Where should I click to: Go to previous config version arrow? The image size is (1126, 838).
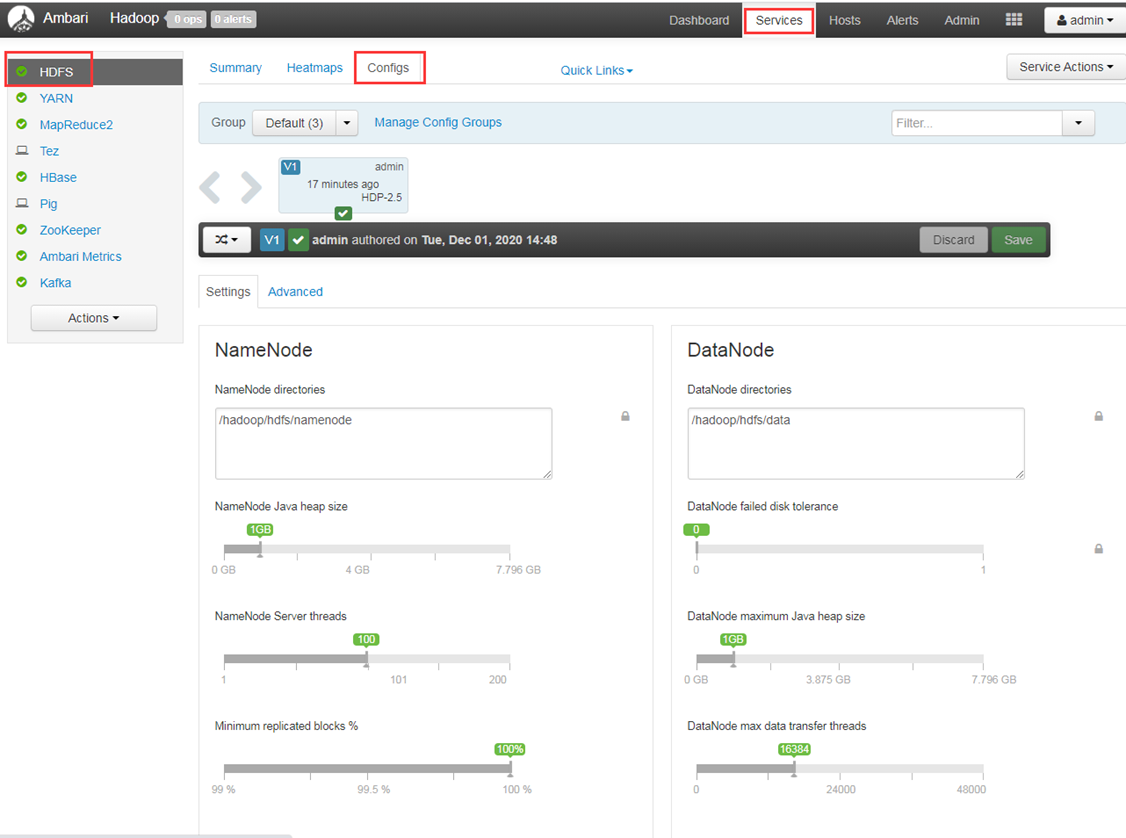pyautogui.click(x=210, y=187)
